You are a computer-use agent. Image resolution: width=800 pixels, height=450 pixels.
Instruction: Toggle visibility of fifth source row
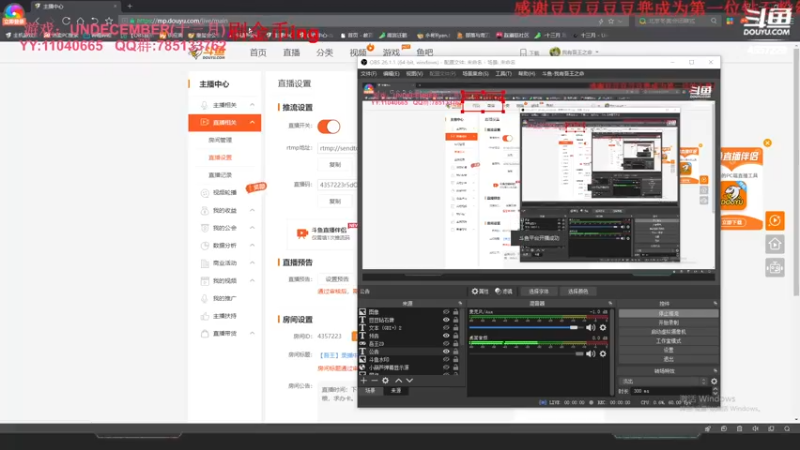[446, 344]
